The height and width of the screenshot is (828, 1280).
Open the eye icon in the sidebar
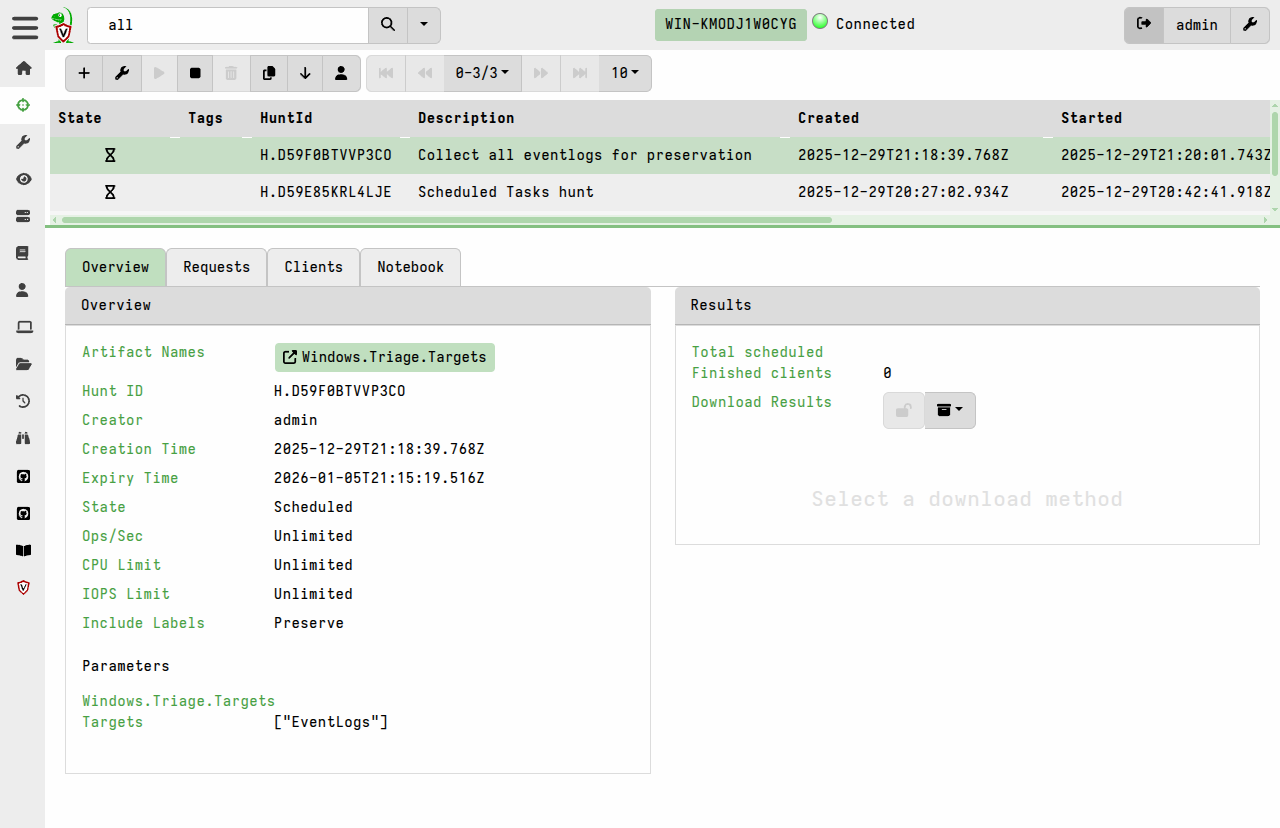point(23,179)
